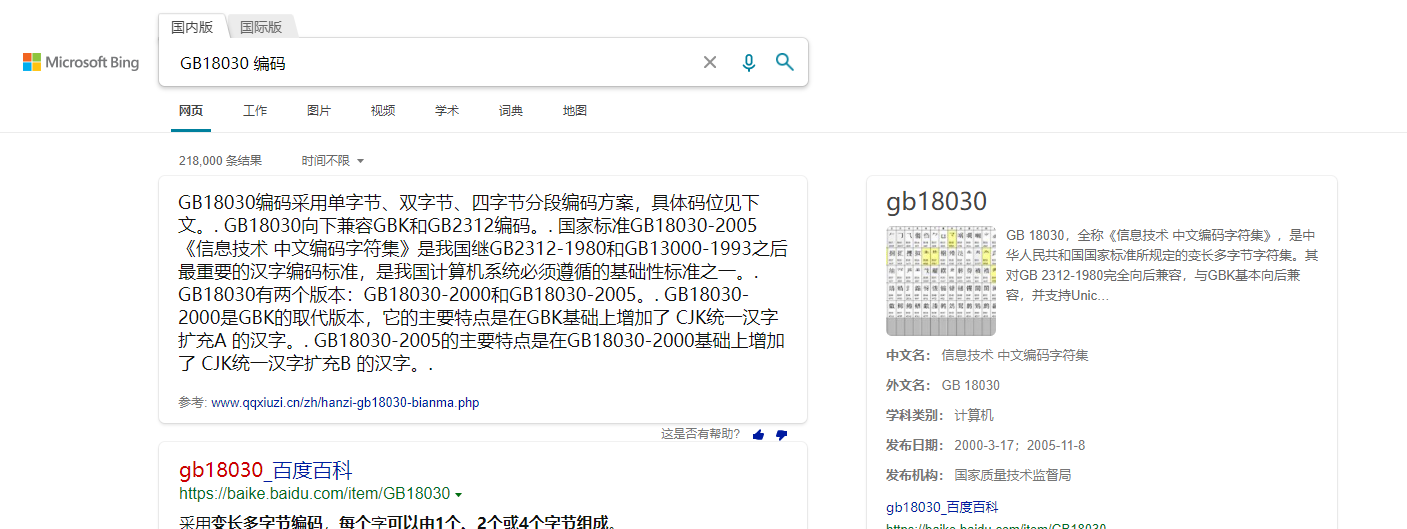Switch to 国内版 tab
The height and width of the screenshot is (529, 1407).
(192, 27)
